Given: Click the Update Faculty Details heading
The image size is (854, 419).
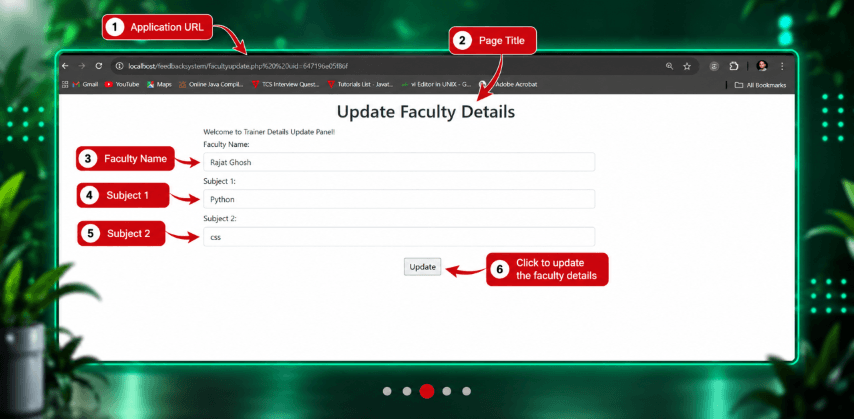Looking at the screenshot, I should 426,112.
